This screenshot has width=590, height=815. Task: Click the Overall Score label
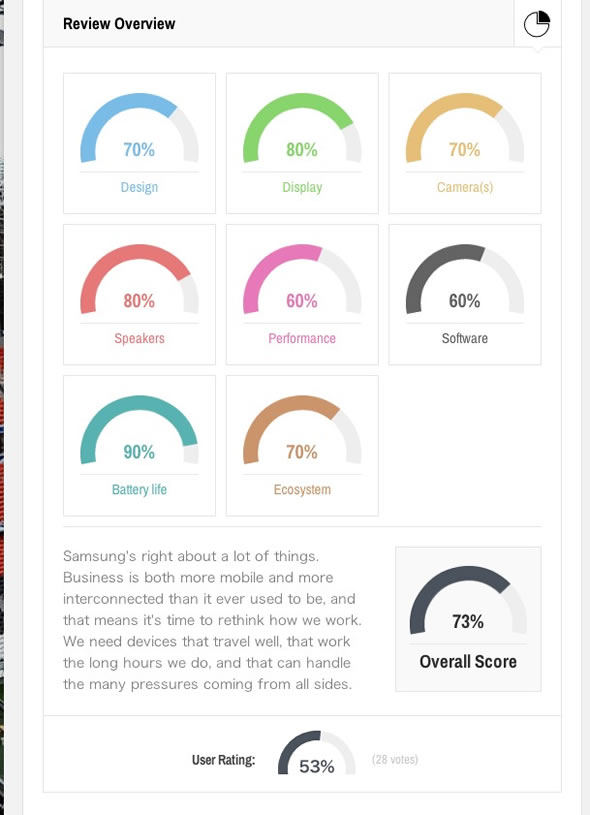[x=468, y=662]
